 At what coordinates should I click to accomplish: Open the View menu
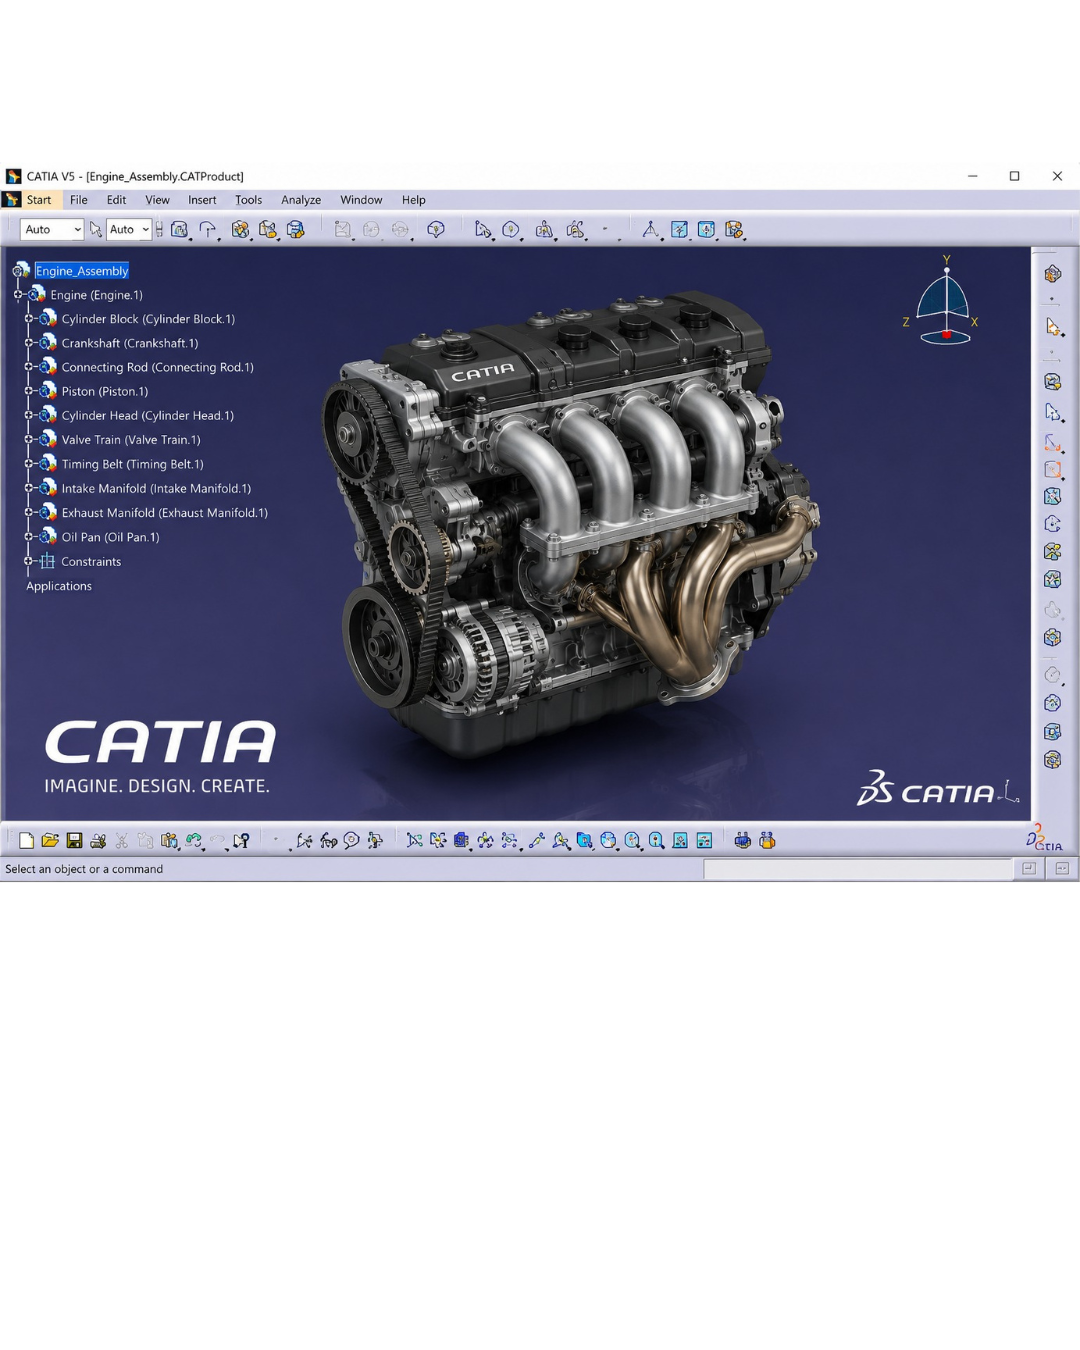click(157, 200)
